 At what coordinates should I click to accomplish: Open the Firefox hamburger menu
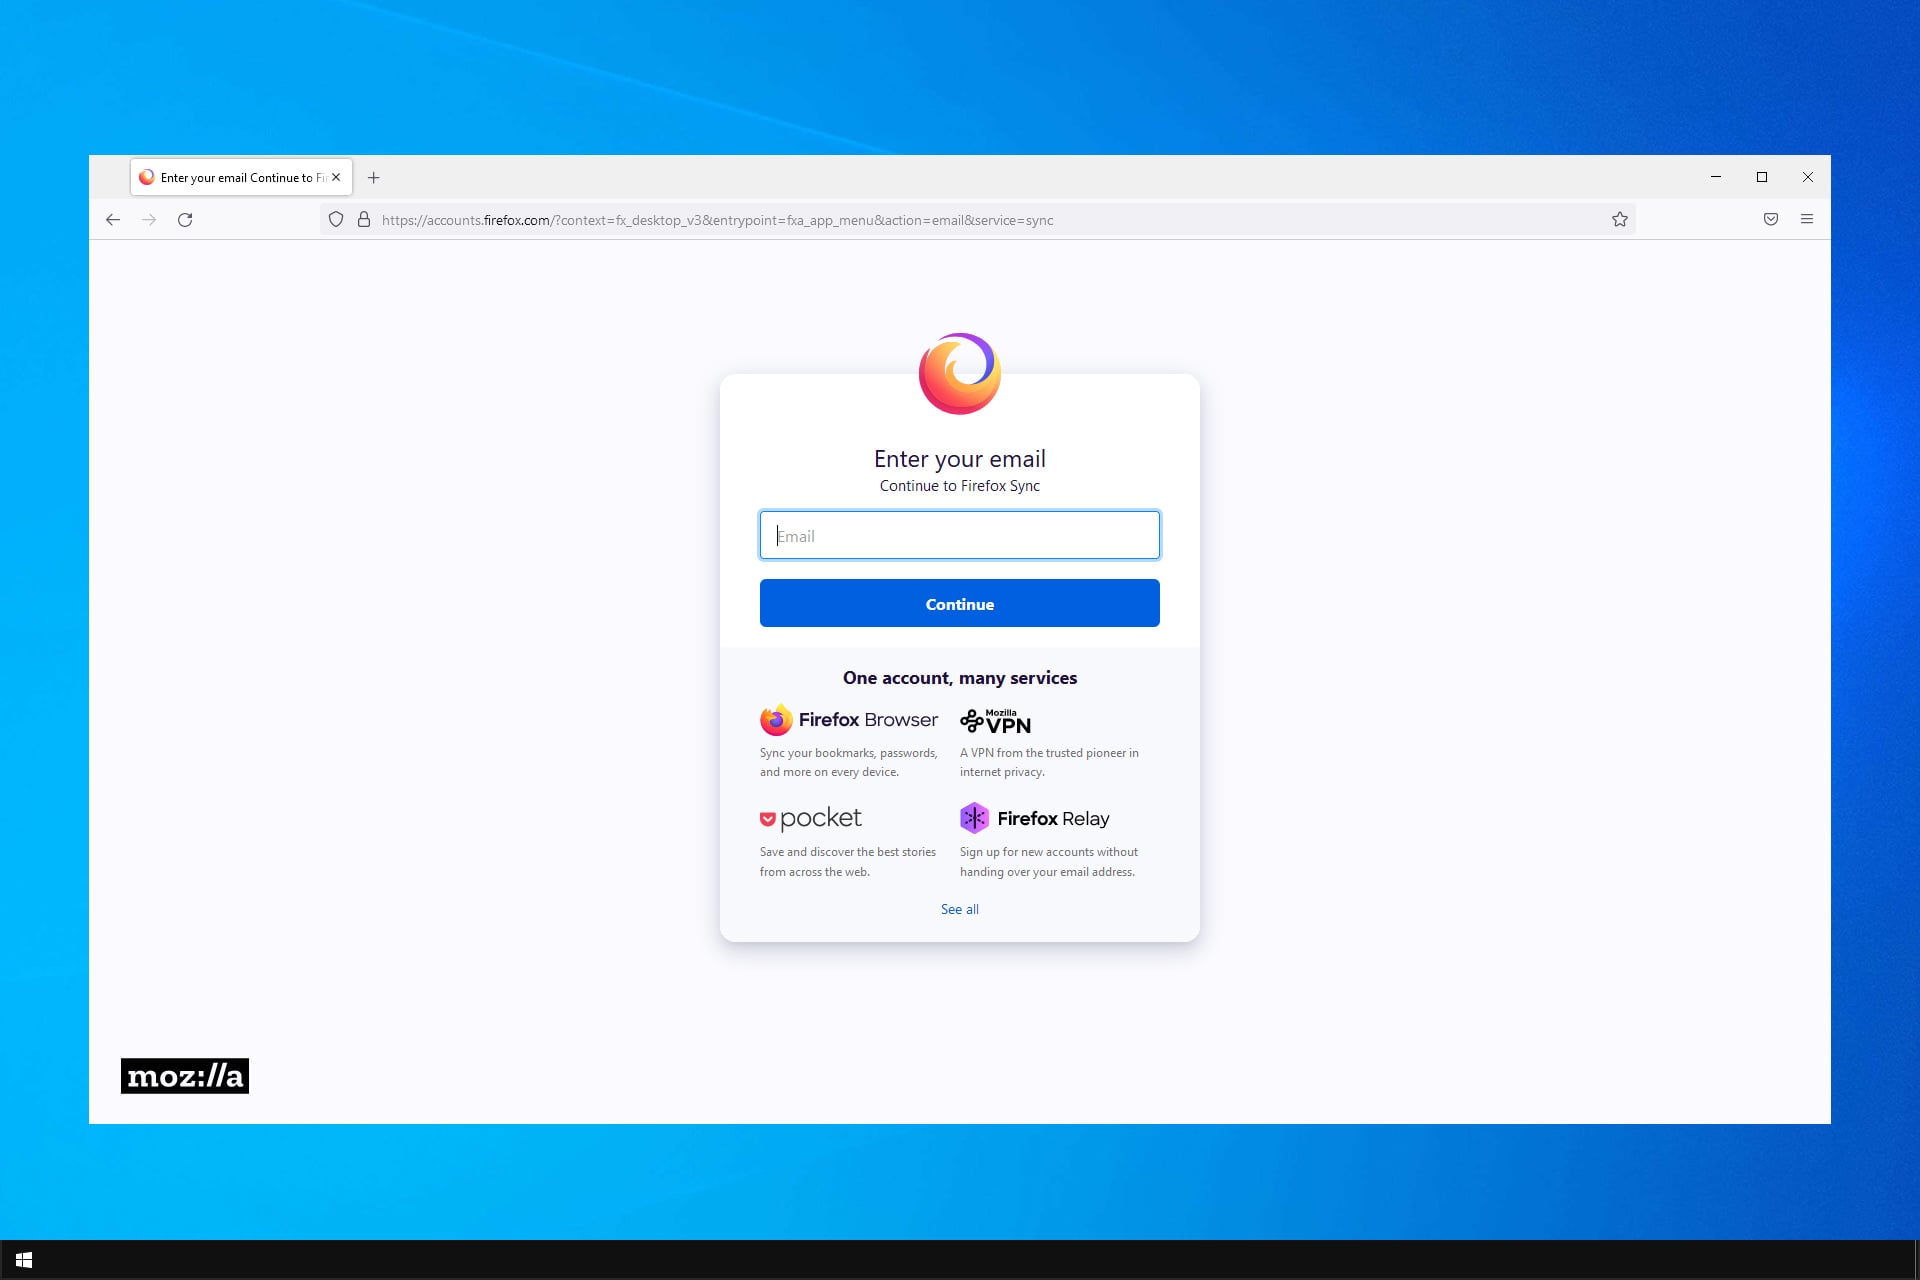click(x=1806, y=220)
